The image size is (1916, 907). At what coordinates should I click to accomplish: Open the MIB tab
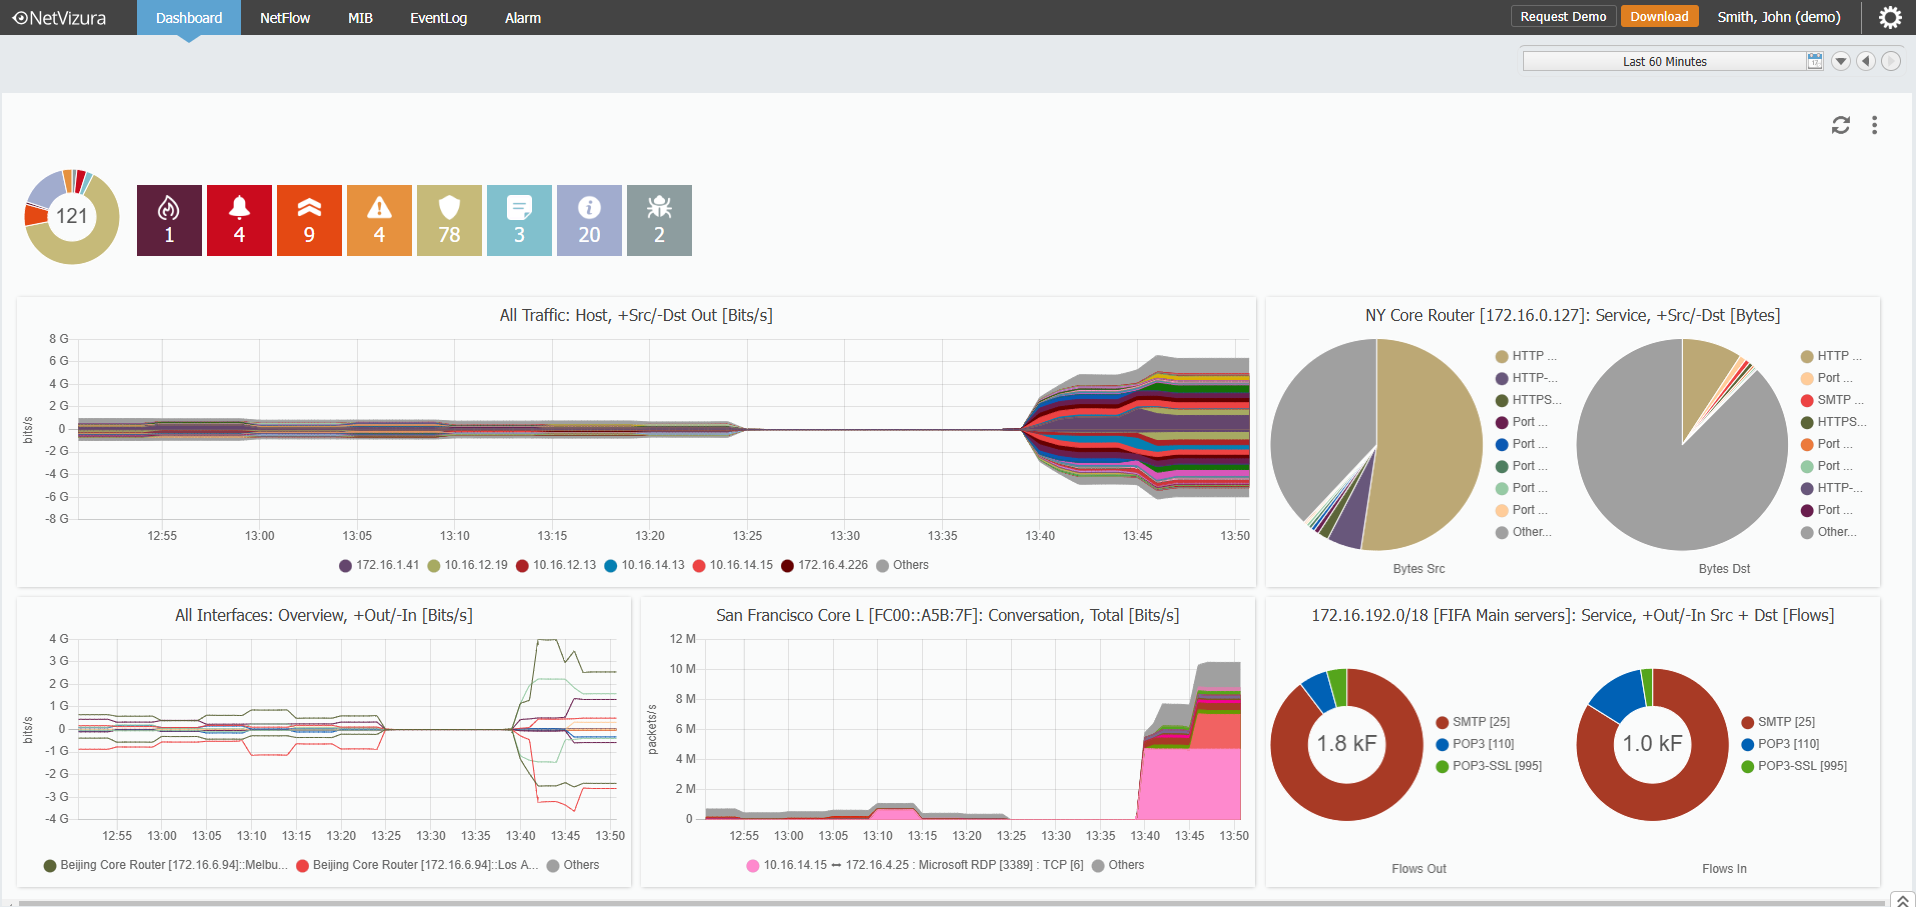pos(360,18)
